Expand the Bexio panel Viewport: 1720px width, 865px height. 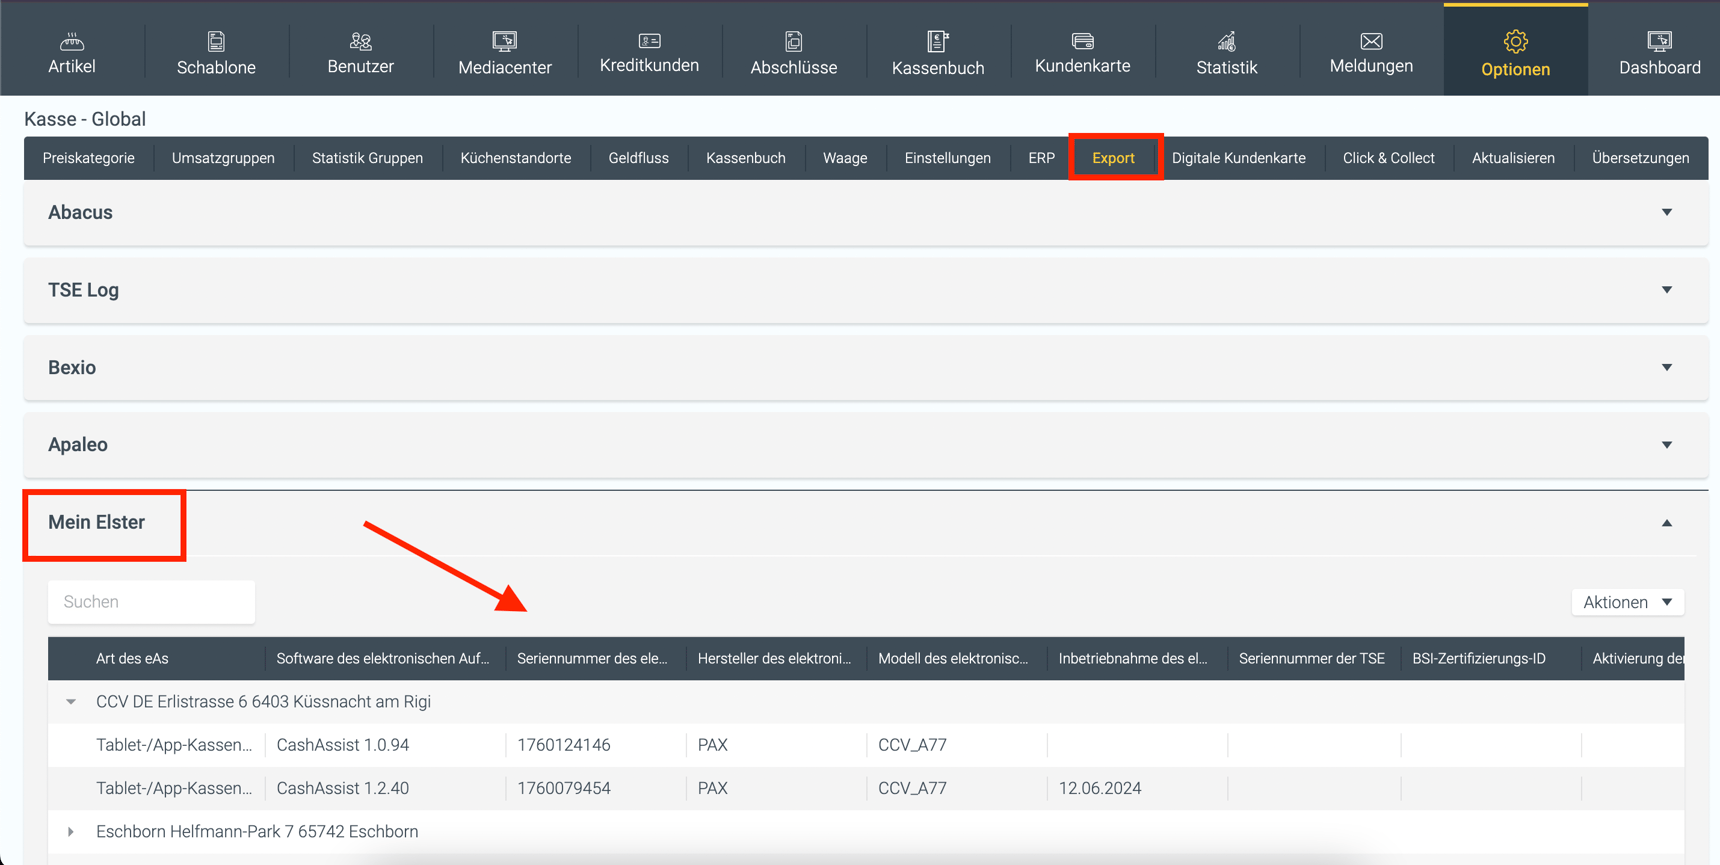1666,367
